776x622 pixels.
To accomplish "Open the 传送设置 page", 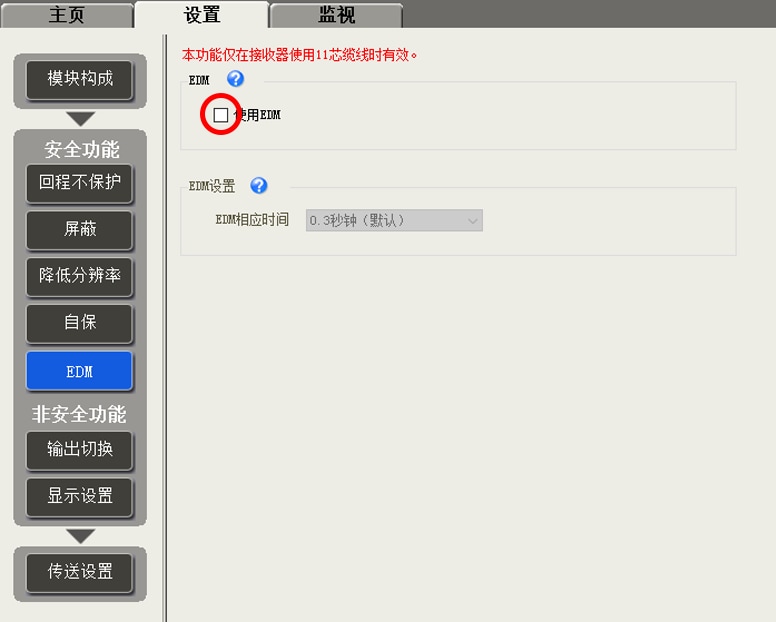I will click(80, 572).
